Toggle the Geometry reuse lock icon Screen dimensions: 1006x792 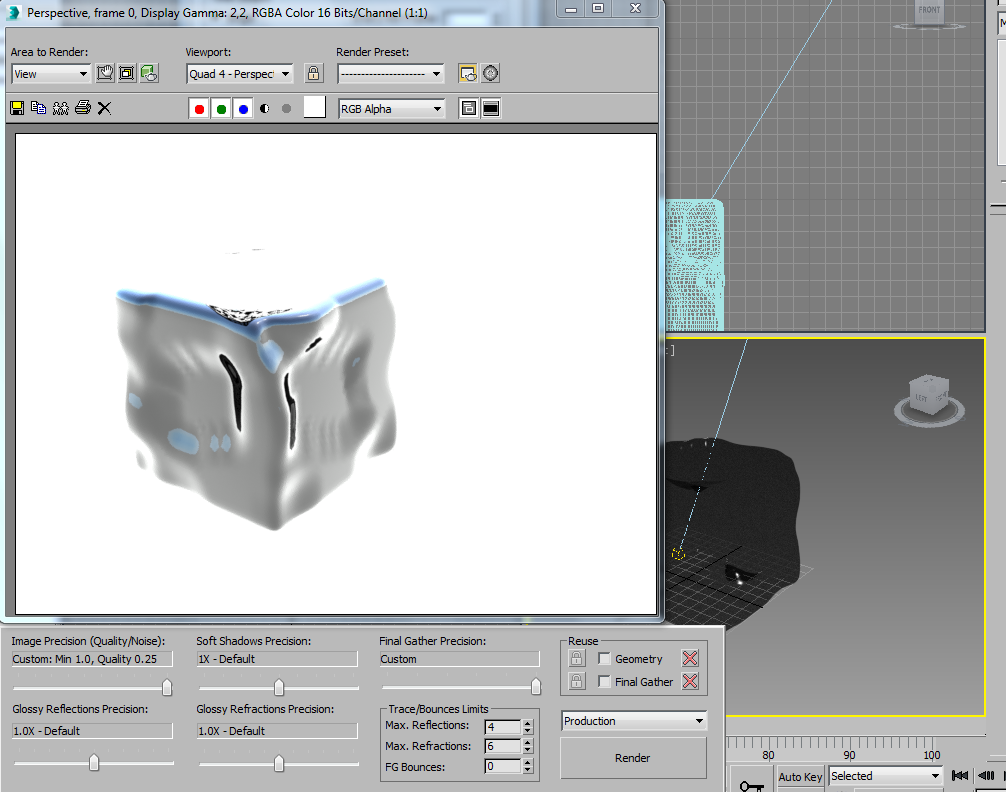577,659
